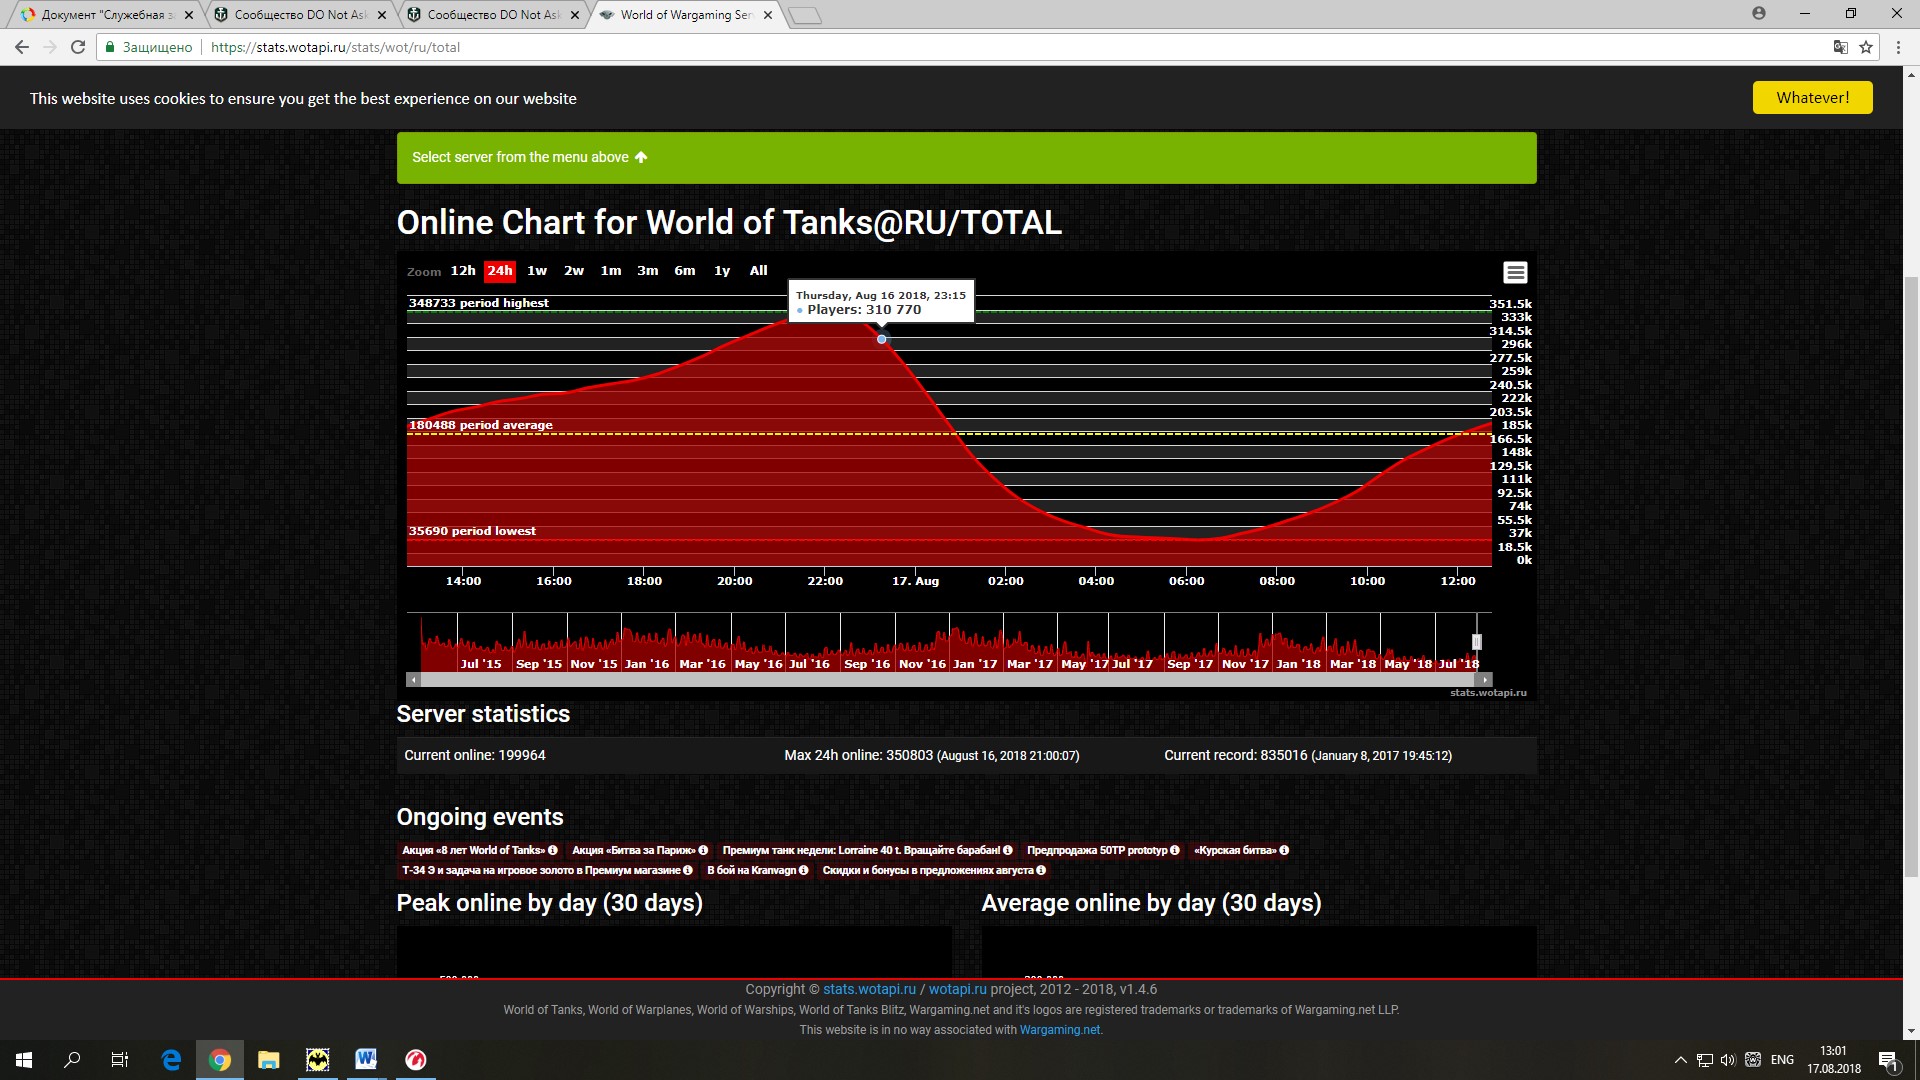Open File Explorer from taskbar
This screenshot has width=1920, height=1080.
coord(268,1060)
